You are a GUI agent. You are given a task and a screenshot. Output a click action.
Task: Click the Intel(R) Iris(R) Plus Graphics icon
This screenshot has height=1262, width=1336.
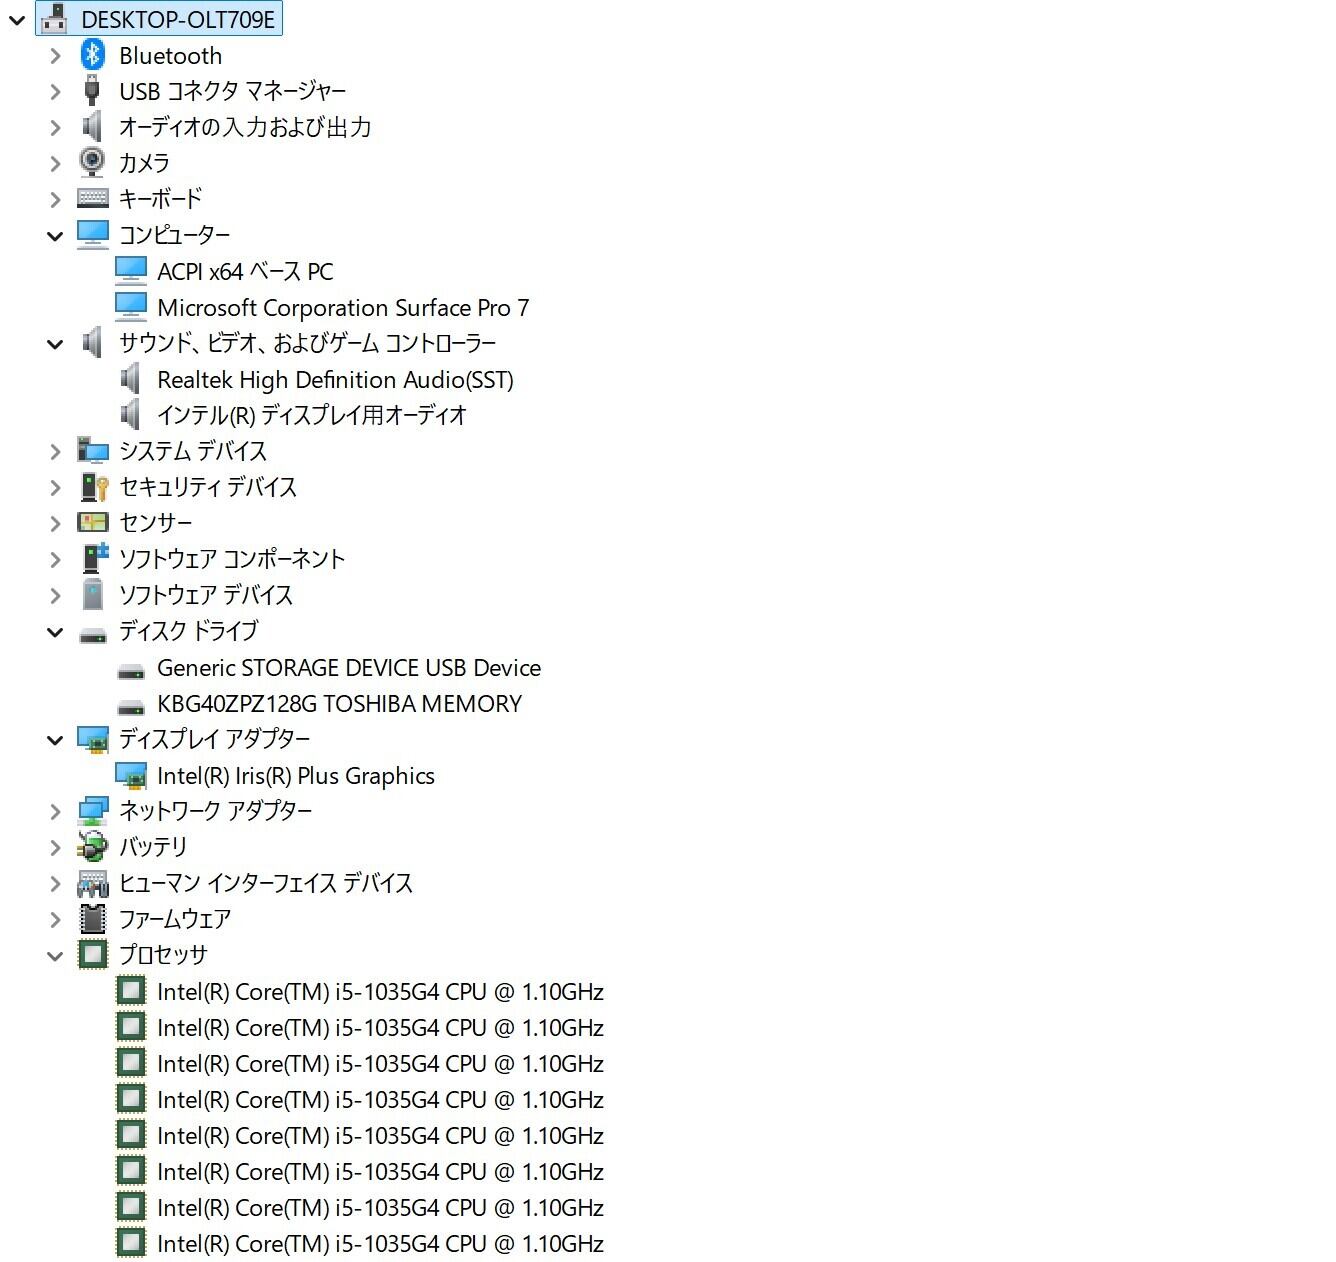pos(131,775)
